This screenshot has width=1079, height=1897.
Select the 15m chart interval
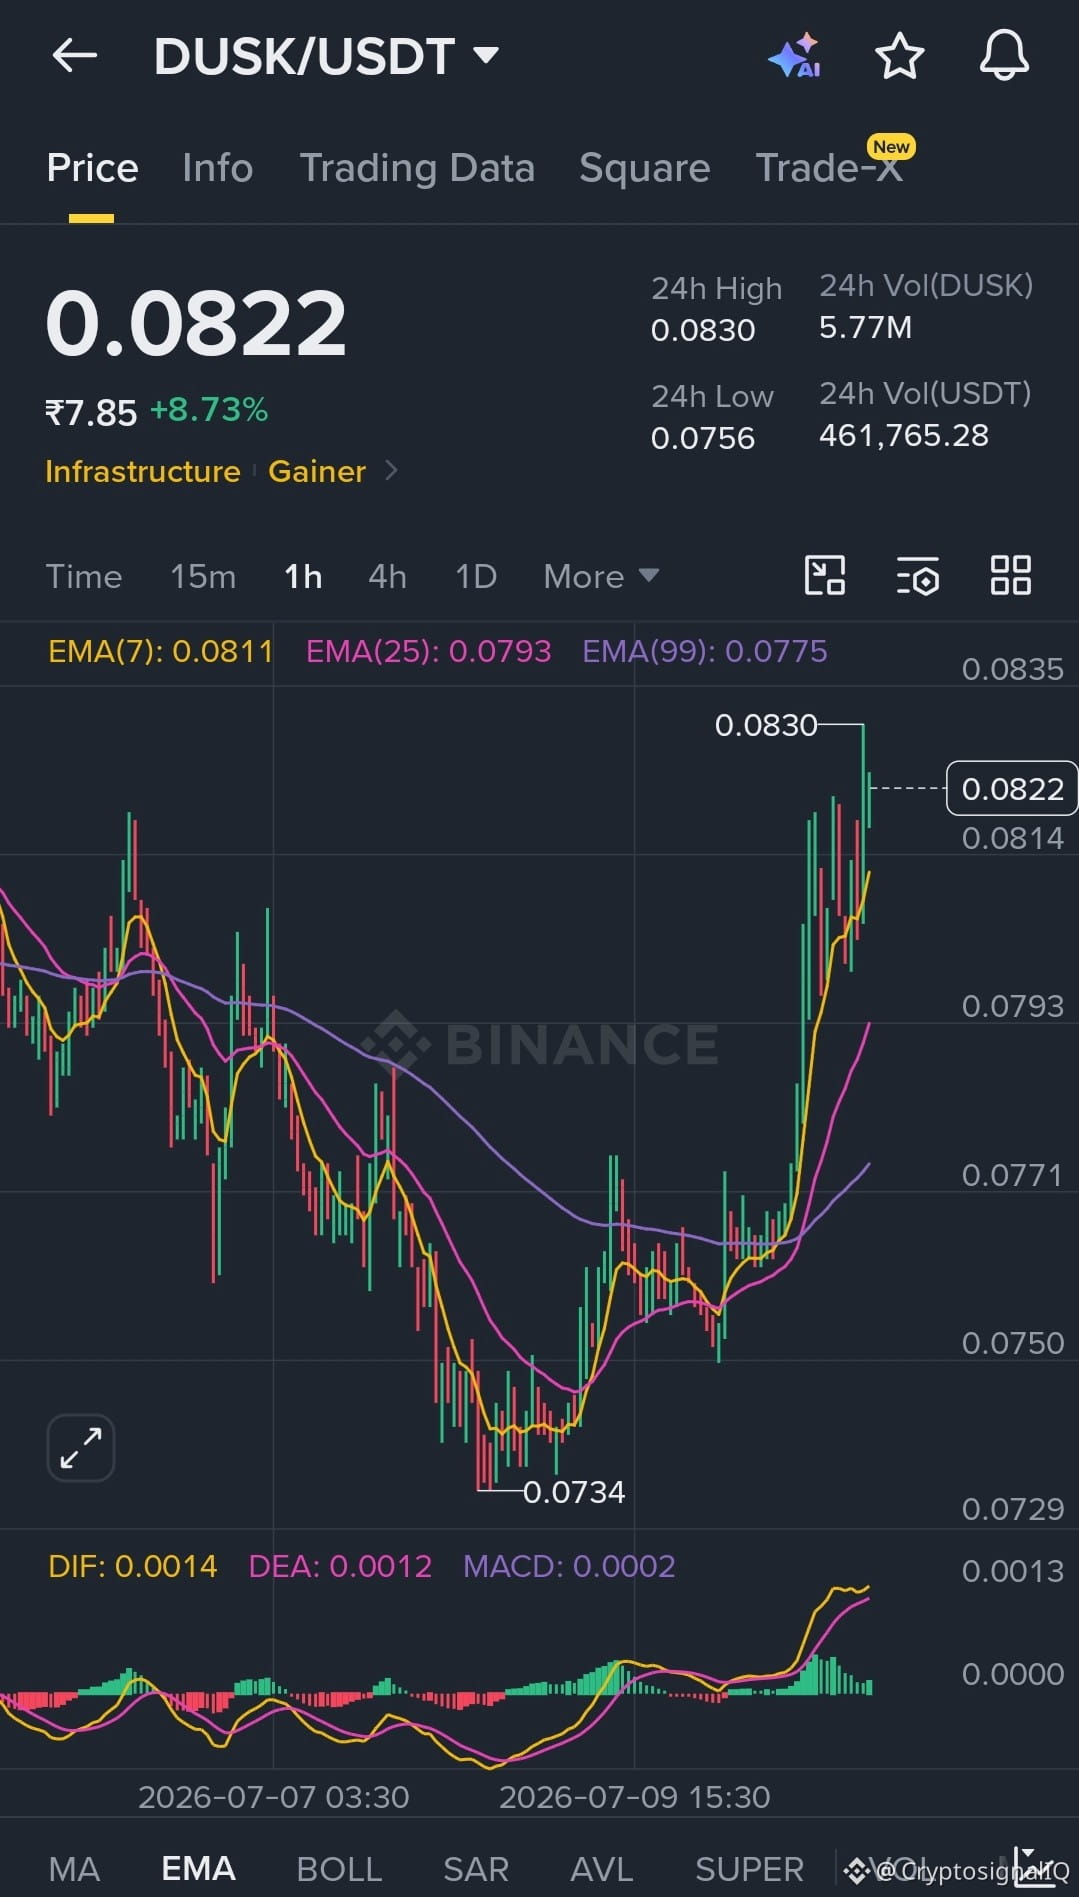point(203,577)
